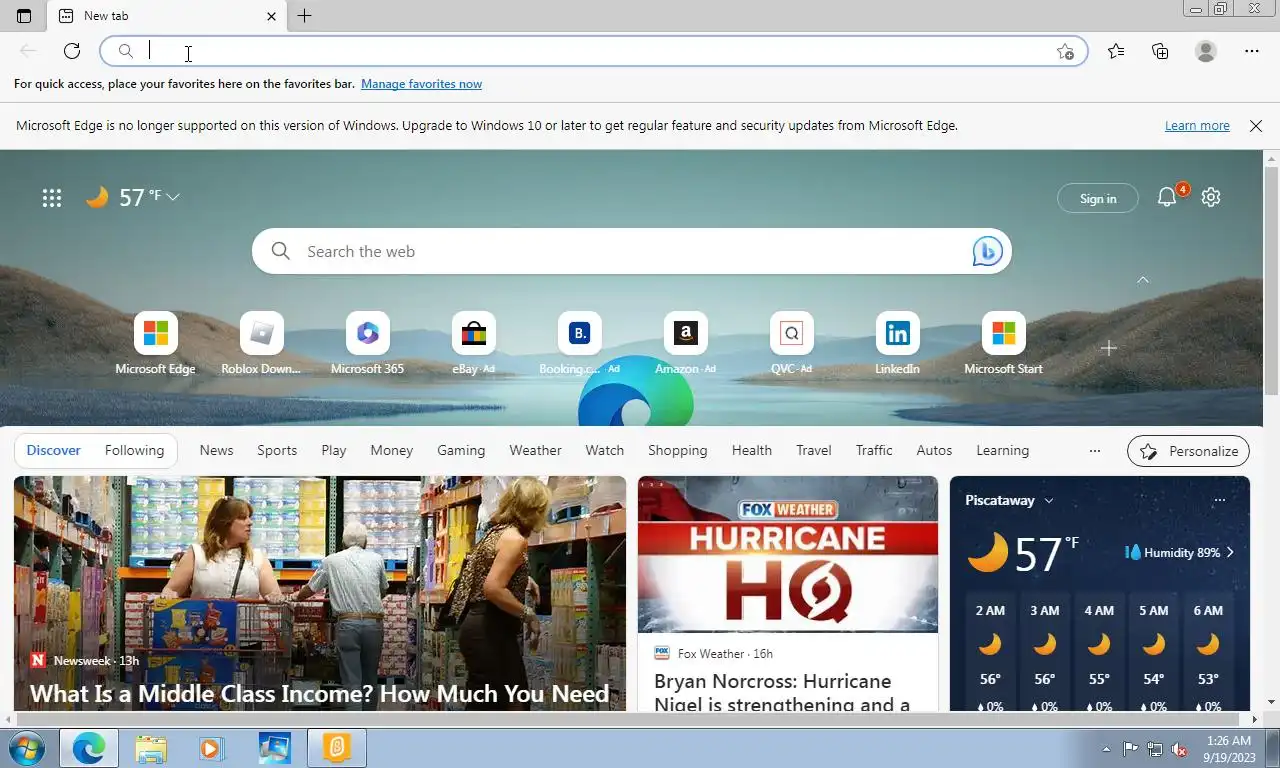
Task: Open Fox Weather Hurricane HQ thumbnail
Action: tap(788, 554)
